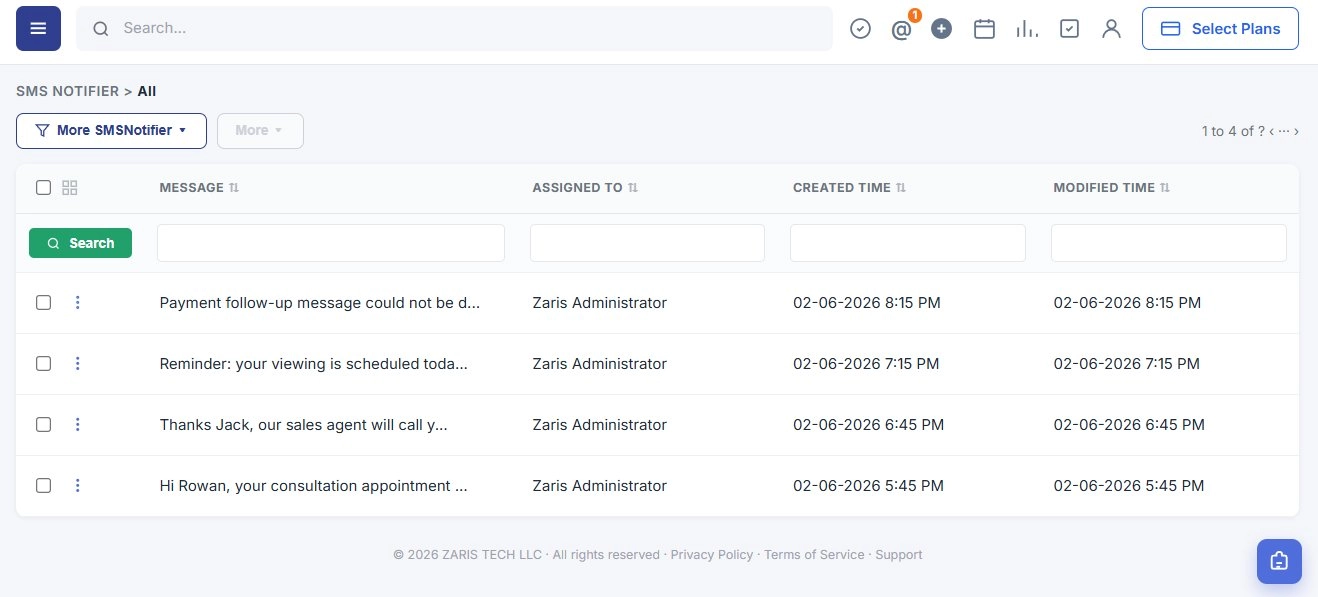Expand the More SMSNotifier filter dropdown
Screen dimensions: 1318x597
coord(111,131)
